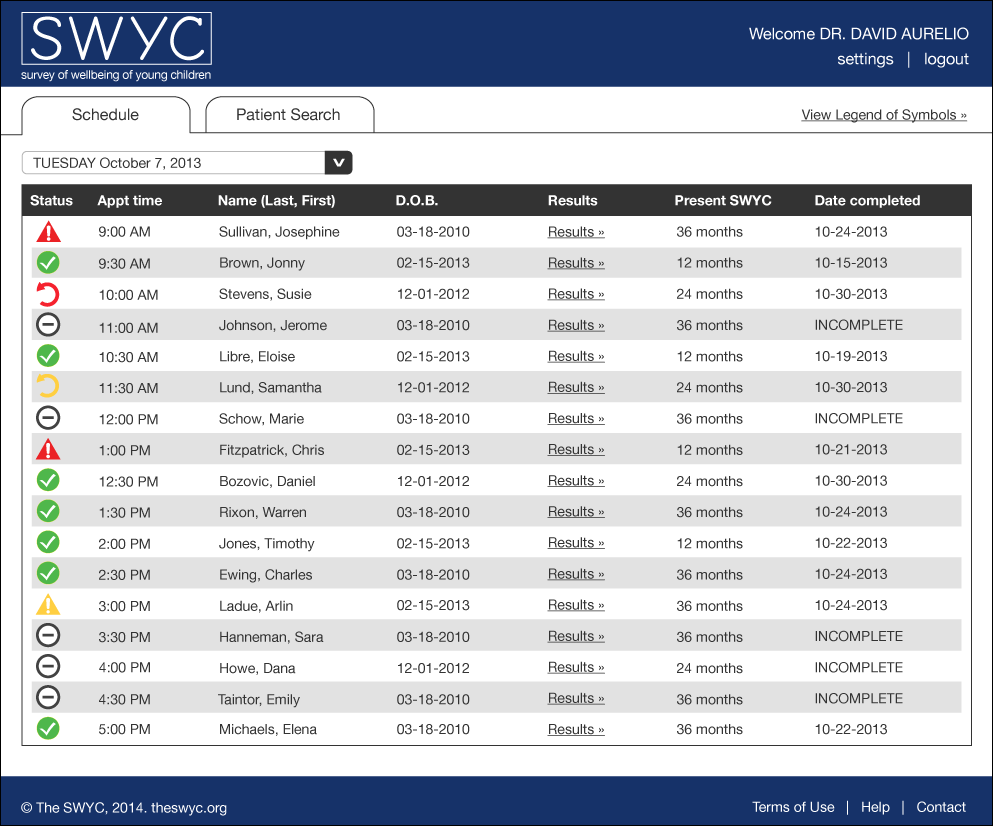993x826 pixels.
Task: Open Results for Bozovic, Daniel
Action: 576,481
